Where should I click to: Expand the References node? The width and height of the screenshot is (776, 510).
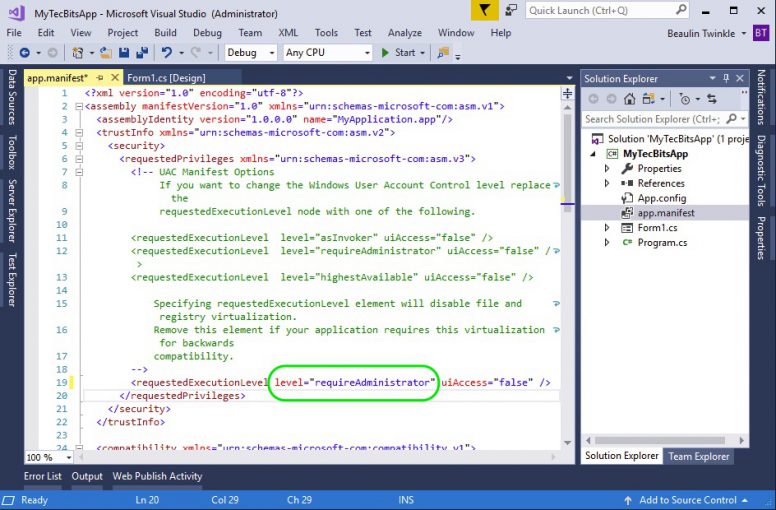point(607,184)
